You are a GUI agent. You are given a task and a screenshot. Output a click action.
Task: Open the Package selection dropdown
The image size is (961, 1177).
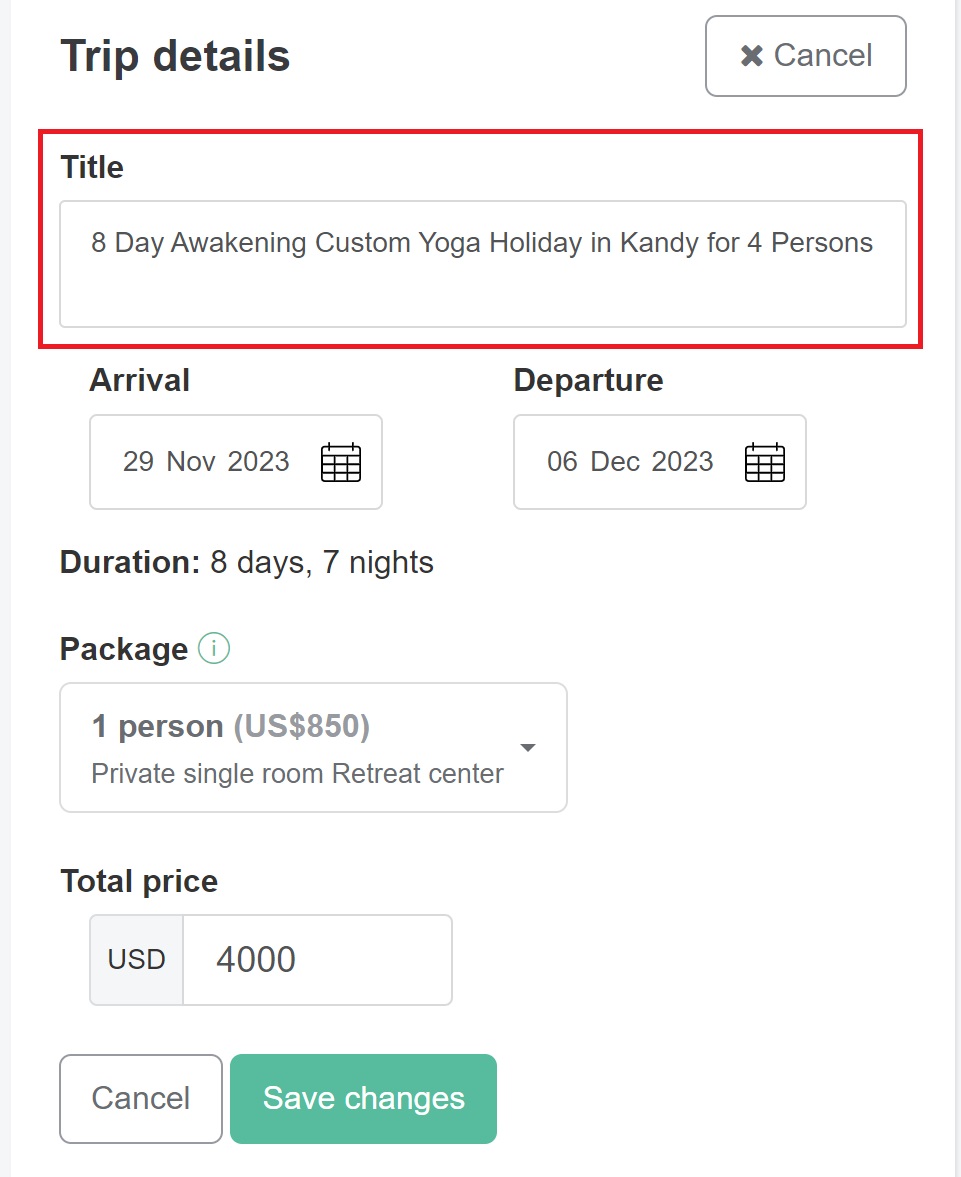pos(313,747)
